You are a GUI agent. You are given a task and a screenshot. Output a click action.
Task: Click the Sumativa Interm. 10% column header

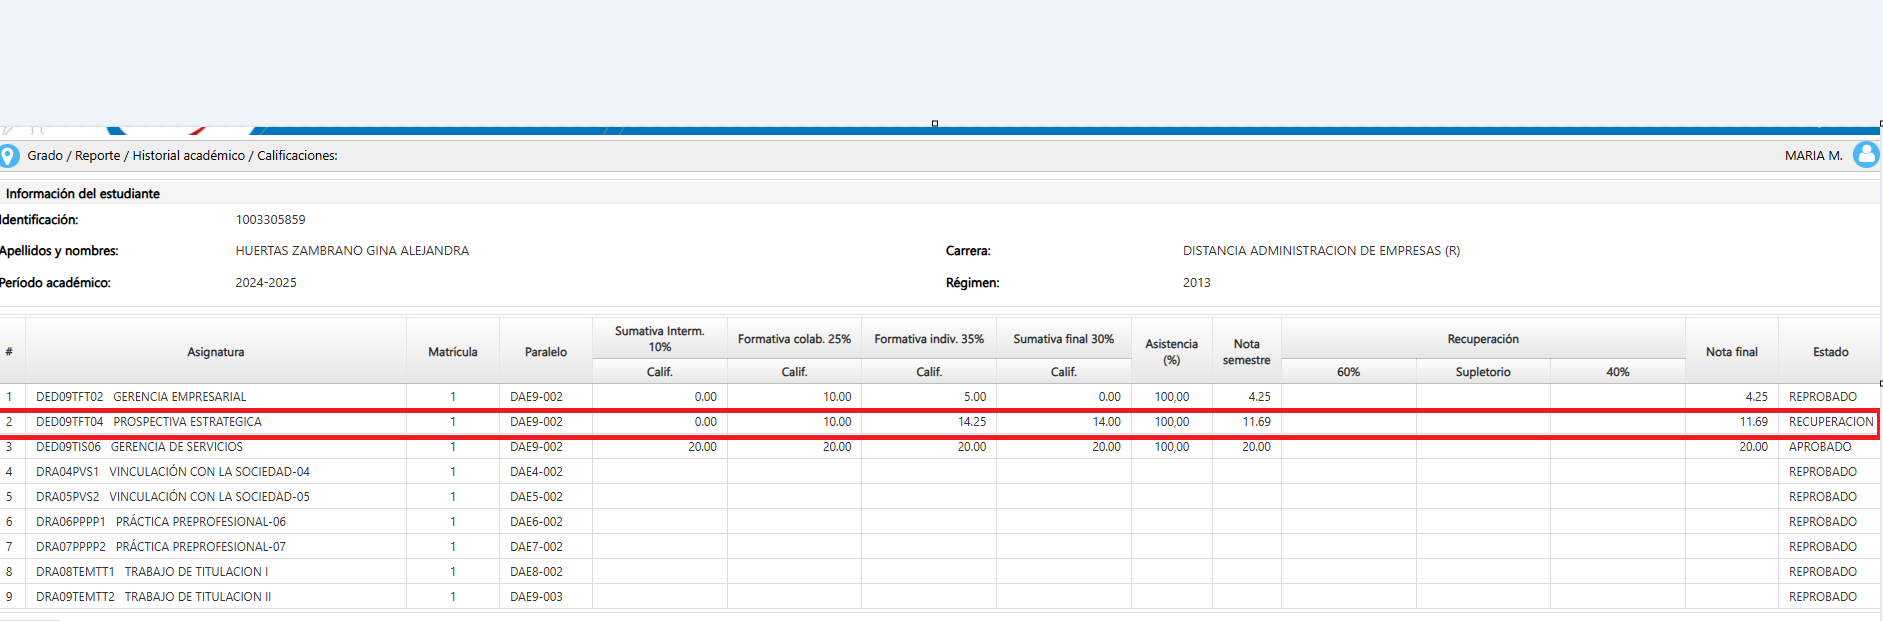coord(660,339)
